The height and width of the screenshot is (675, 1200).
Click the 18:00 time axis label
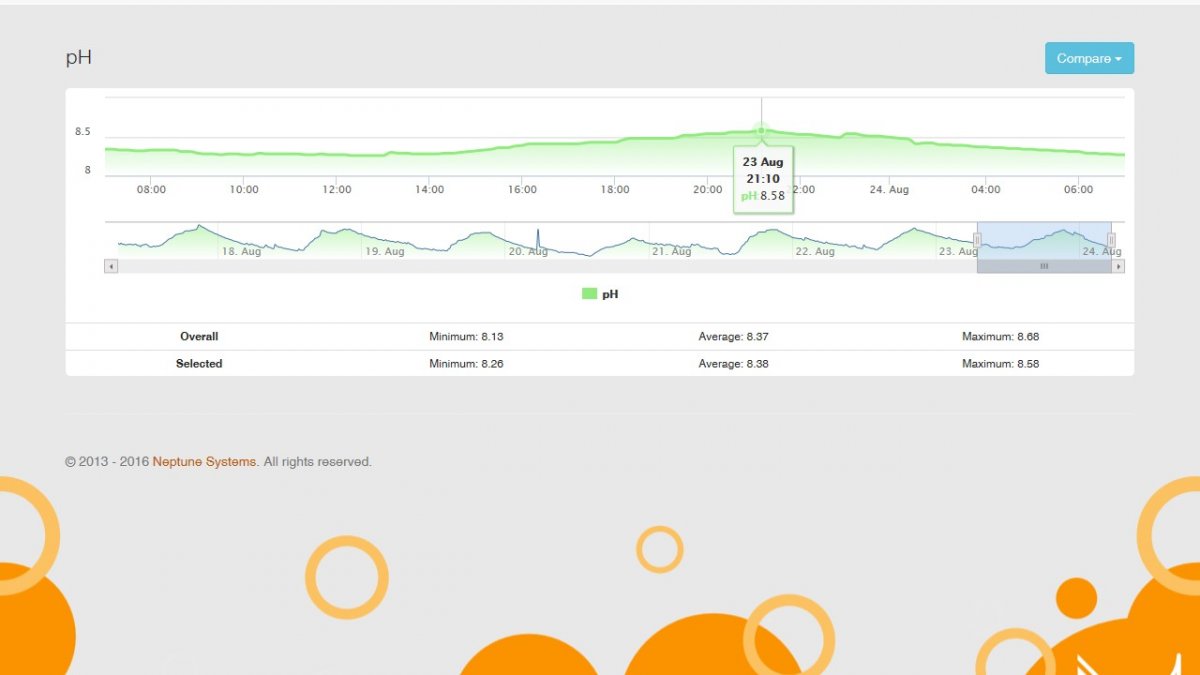tap(615, 190)
